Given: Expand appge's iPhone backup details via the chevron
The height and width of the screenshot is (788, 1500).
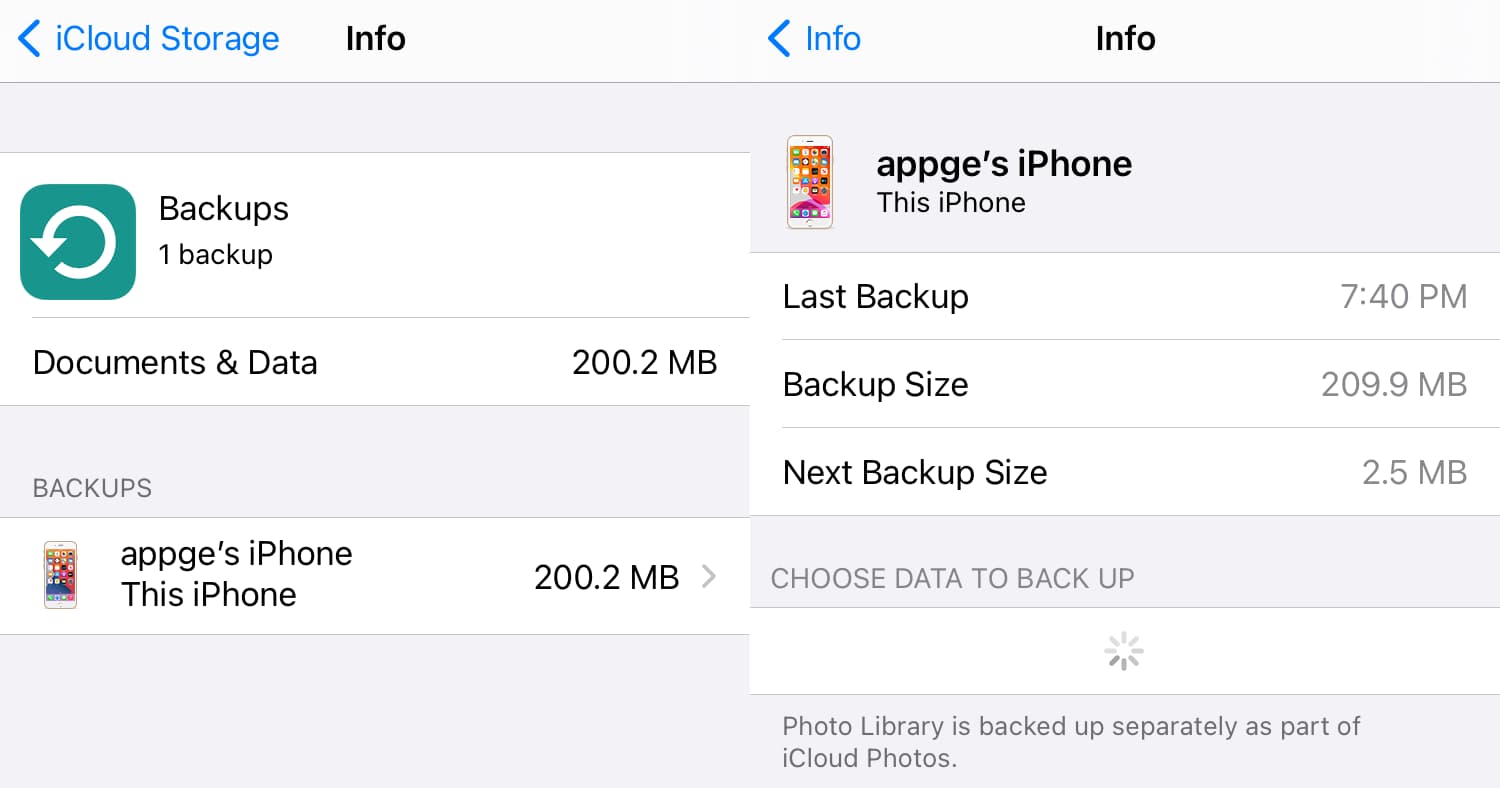Looking at the screenshot, I should point(710,576).
